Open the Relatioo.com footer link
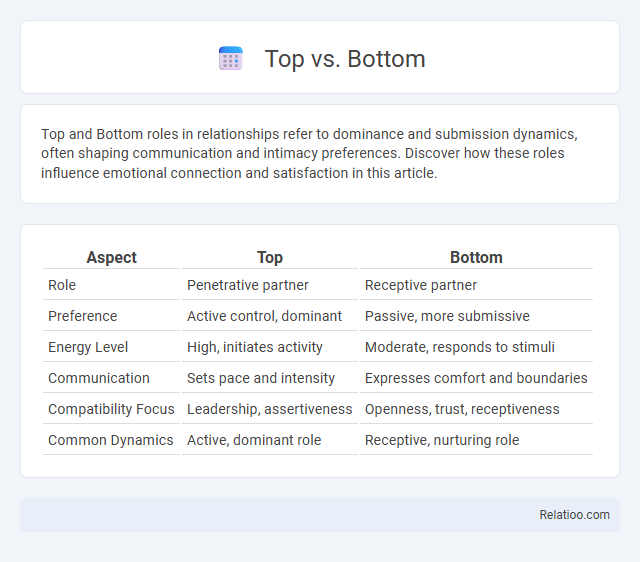Screen dimensions: 640x562 tap(574, 515)
